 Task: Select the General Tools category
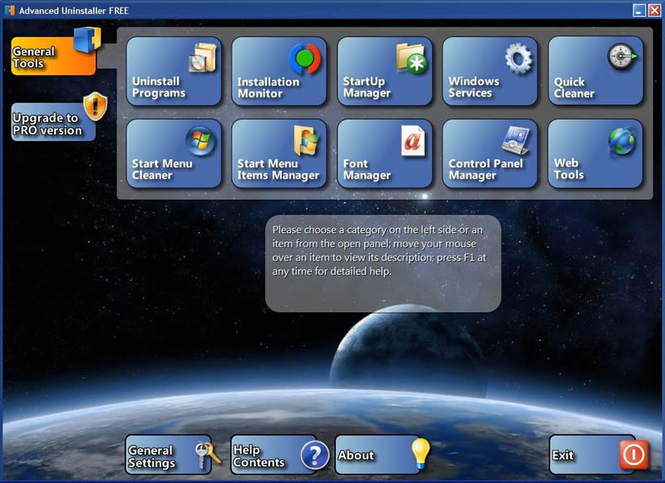(53, 56)
